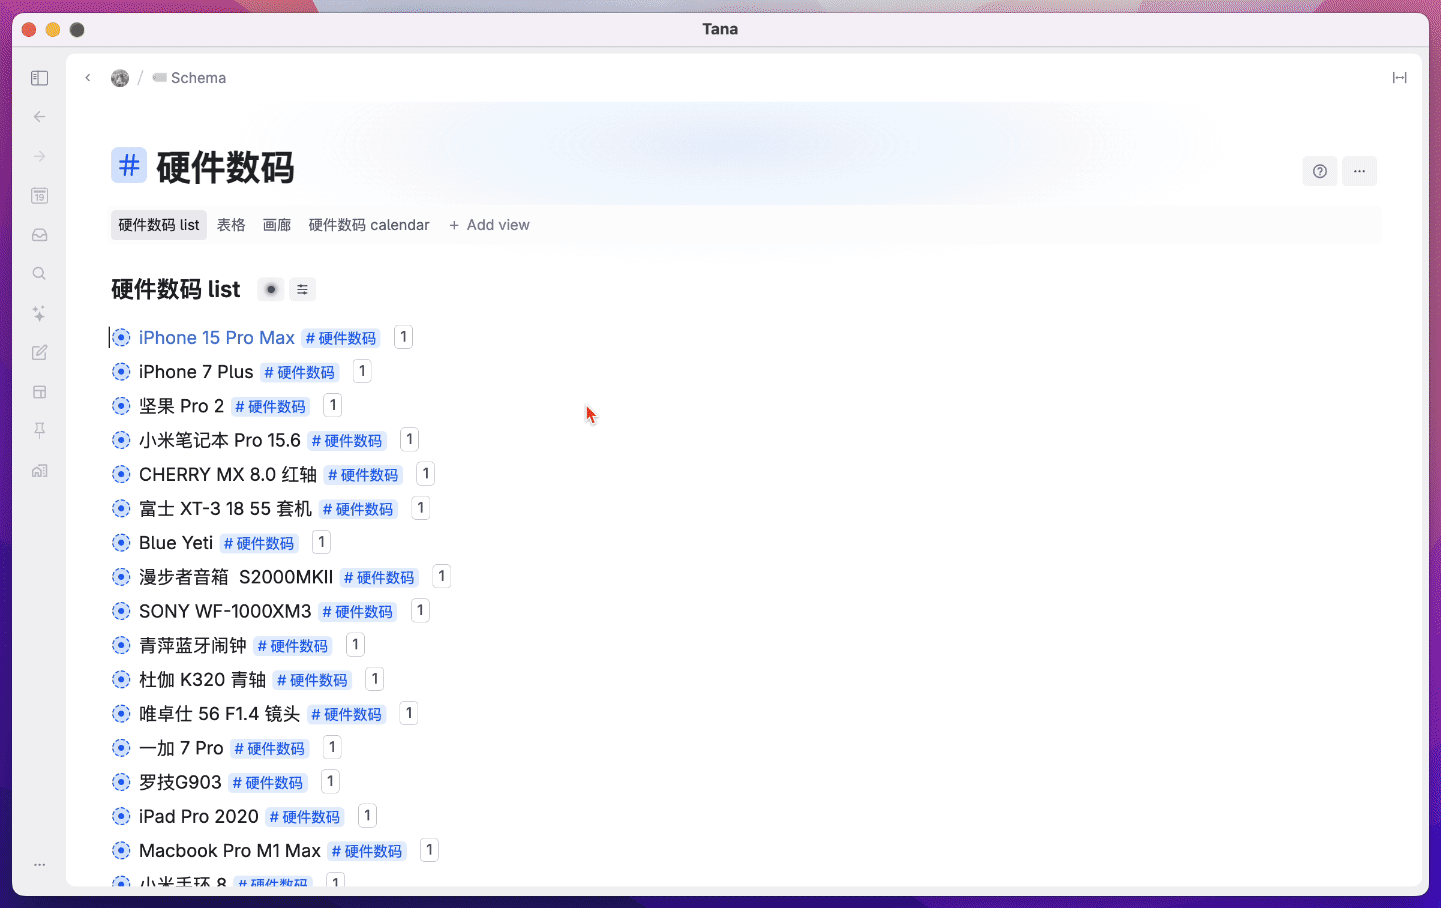Toggle the left sidebar panel icon
1441x908 pixels.
[39, 78]
